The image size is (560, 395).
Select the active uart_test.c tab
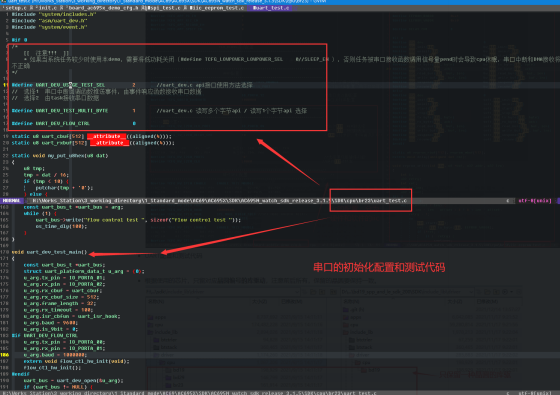[x=271, y=8]
